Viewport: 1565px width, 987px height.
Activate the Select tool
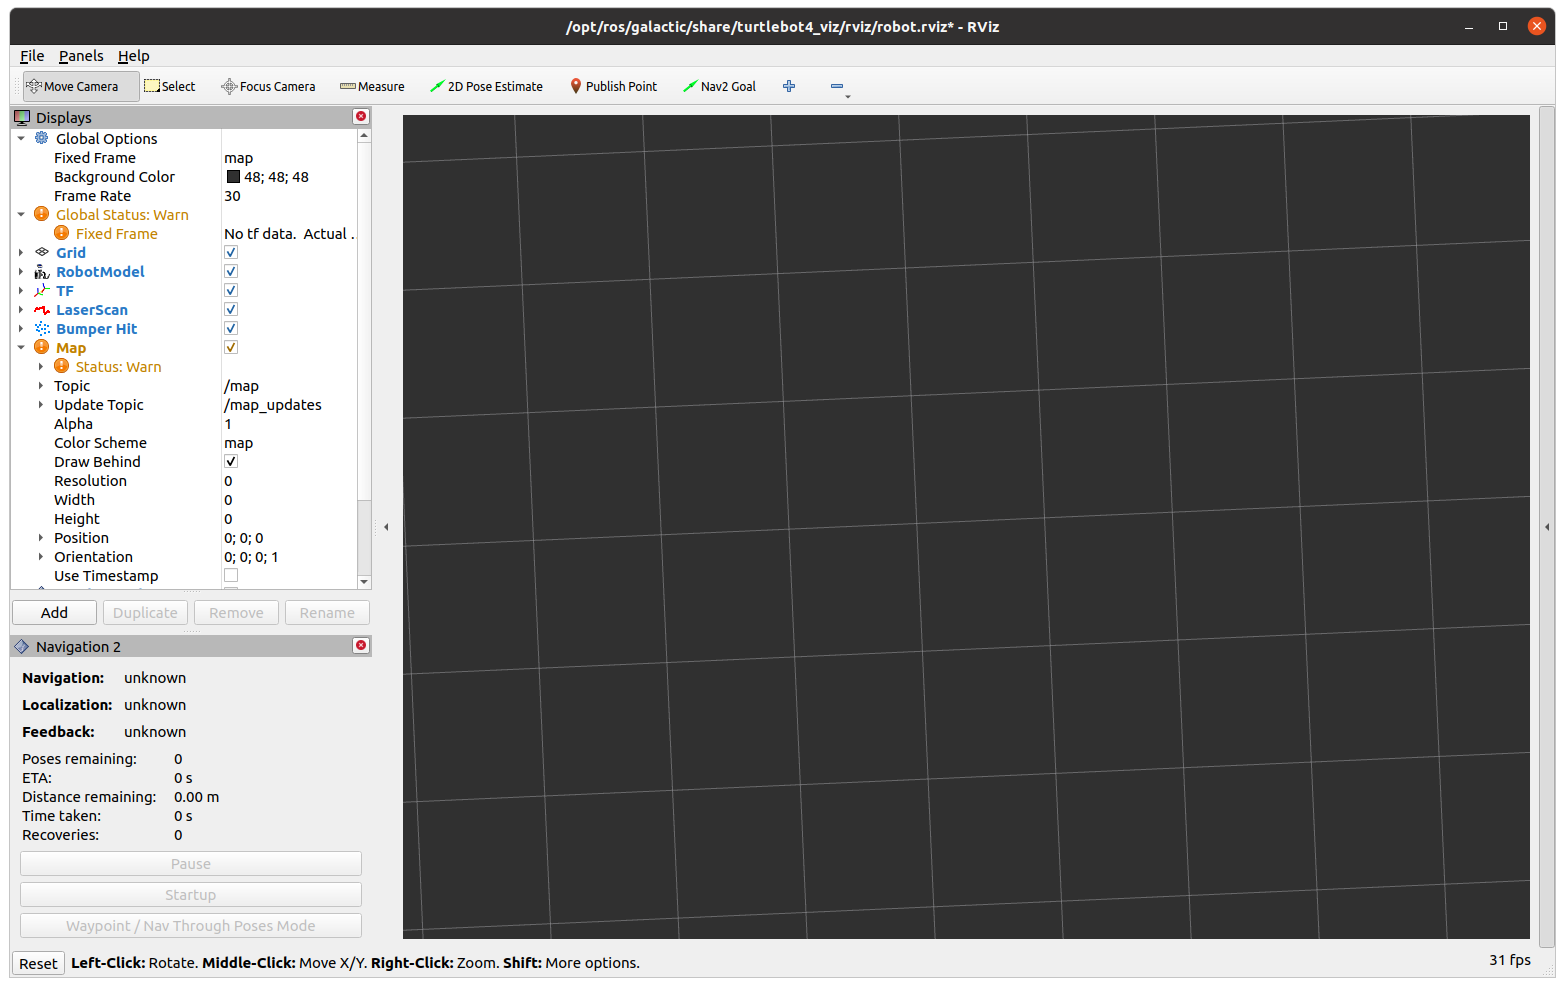click(169, 86)
